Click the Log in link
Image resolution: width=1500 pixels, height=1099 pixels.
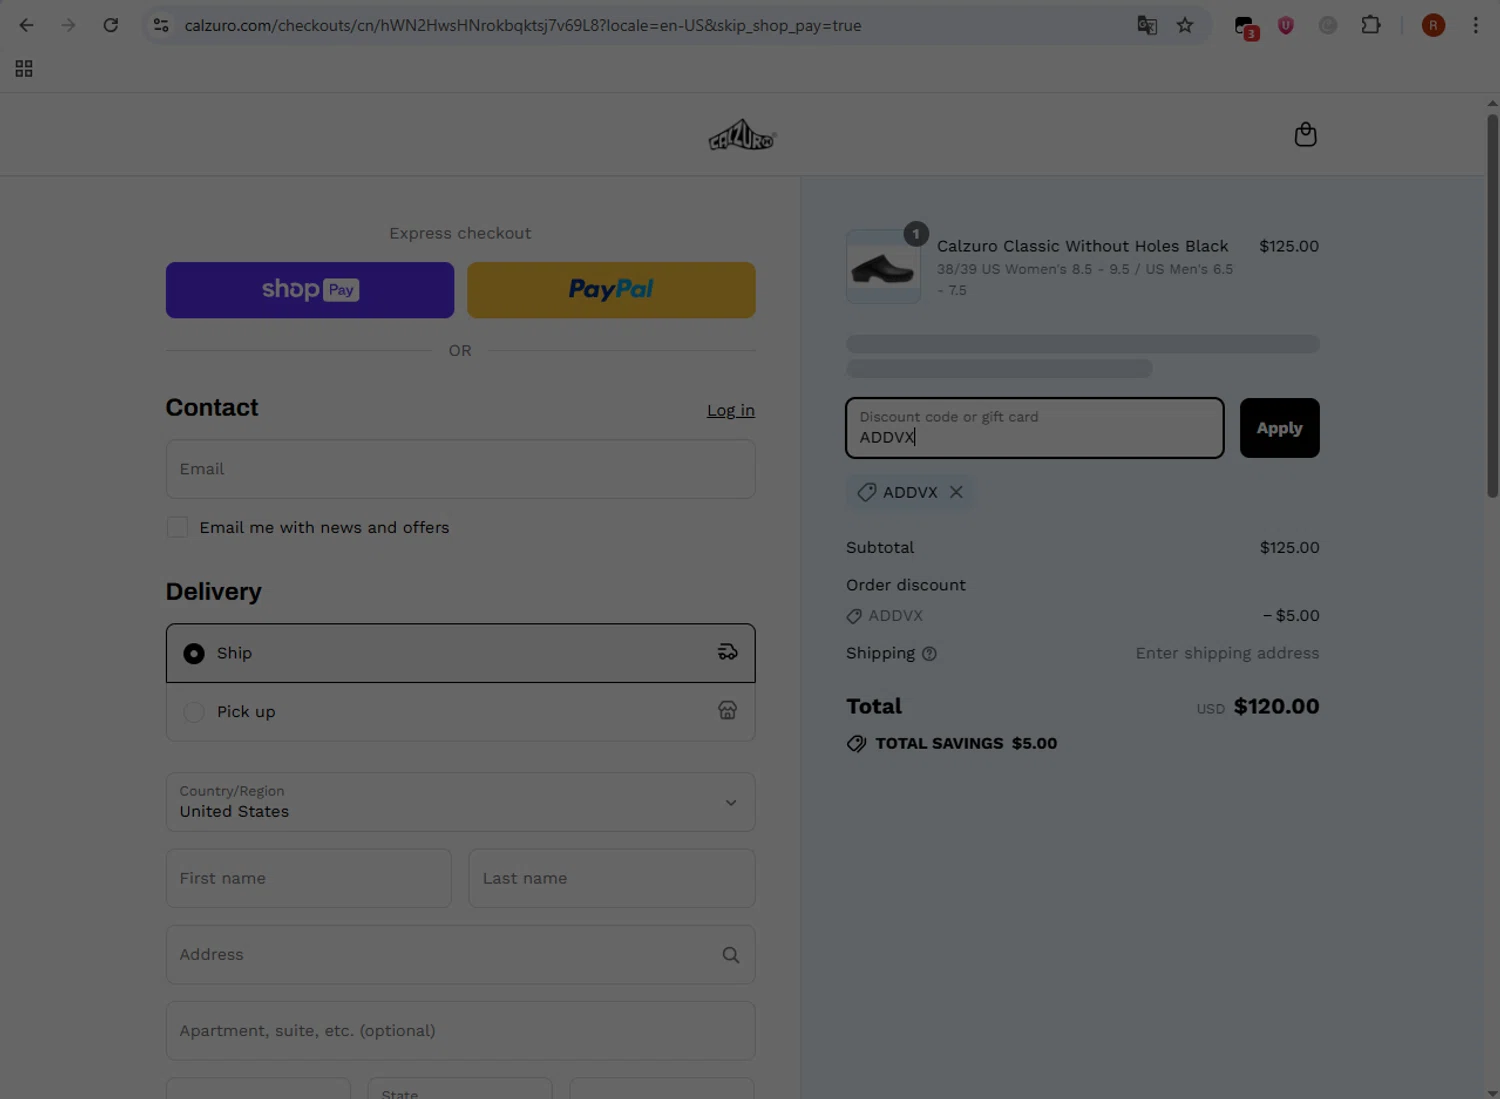tap(731, 410)
